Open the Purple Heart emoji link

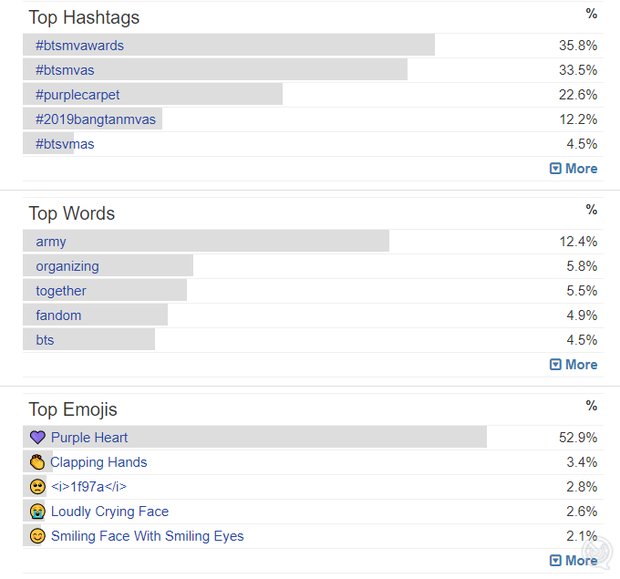89,437
